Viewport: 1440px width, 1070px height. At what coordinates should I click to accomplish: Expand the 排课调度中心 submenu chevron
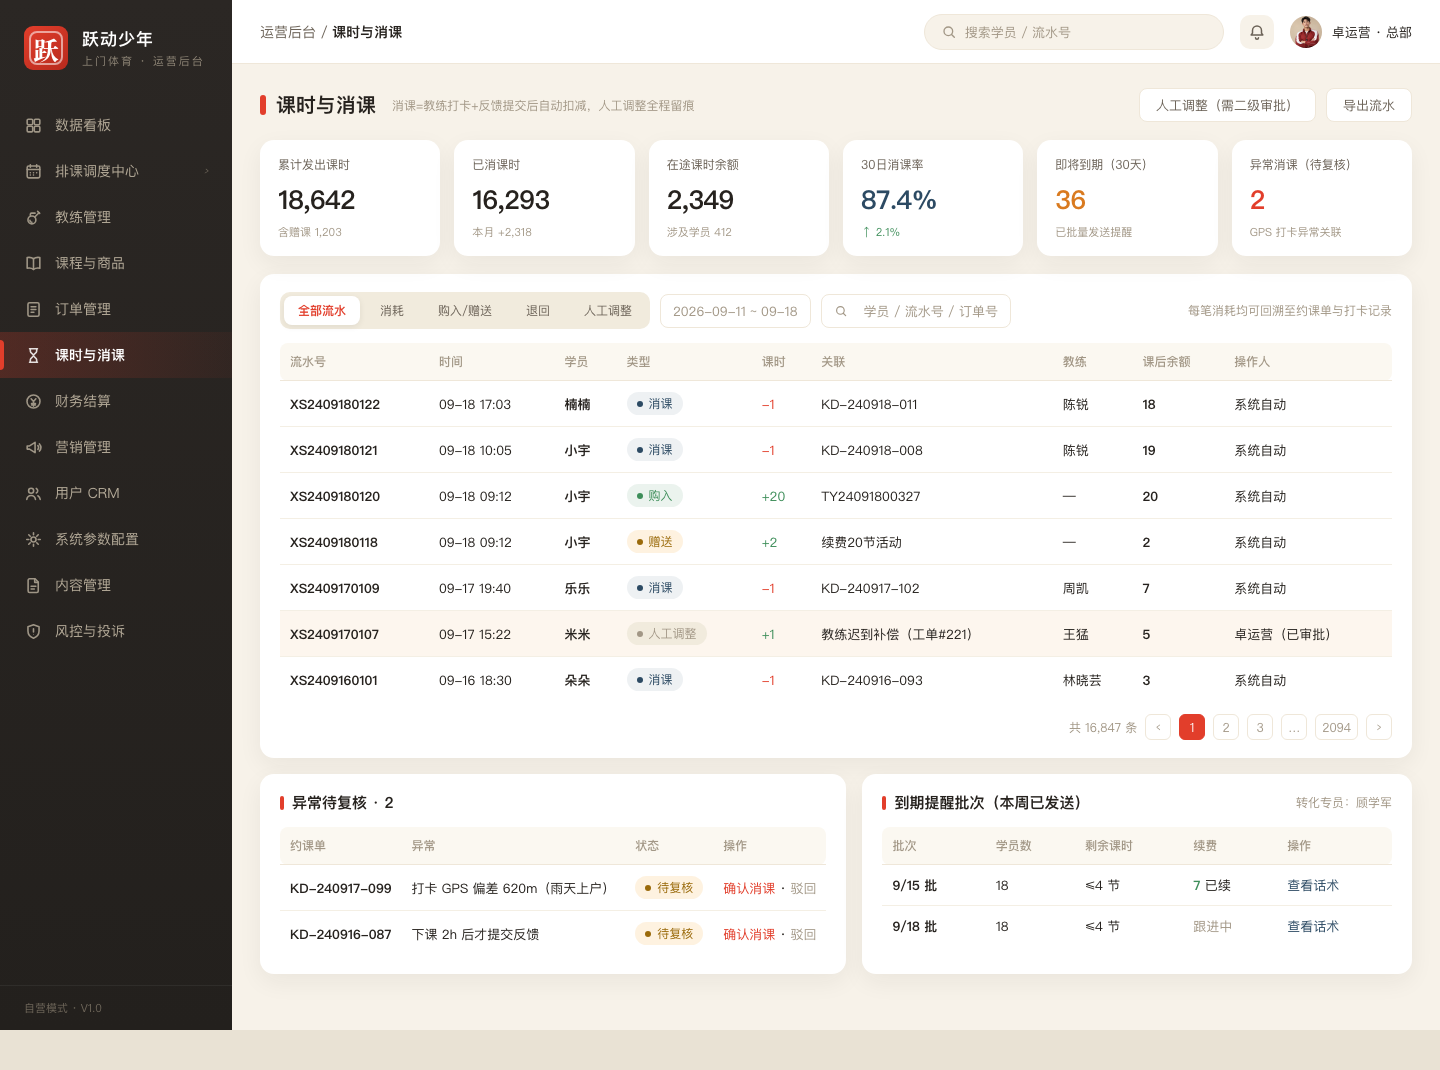(207, 171)
